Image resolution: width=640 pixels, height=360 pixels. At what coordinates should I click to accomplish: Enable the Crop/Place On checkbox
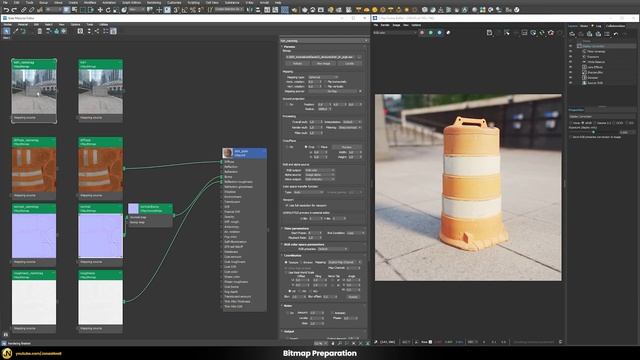[287, 147]
